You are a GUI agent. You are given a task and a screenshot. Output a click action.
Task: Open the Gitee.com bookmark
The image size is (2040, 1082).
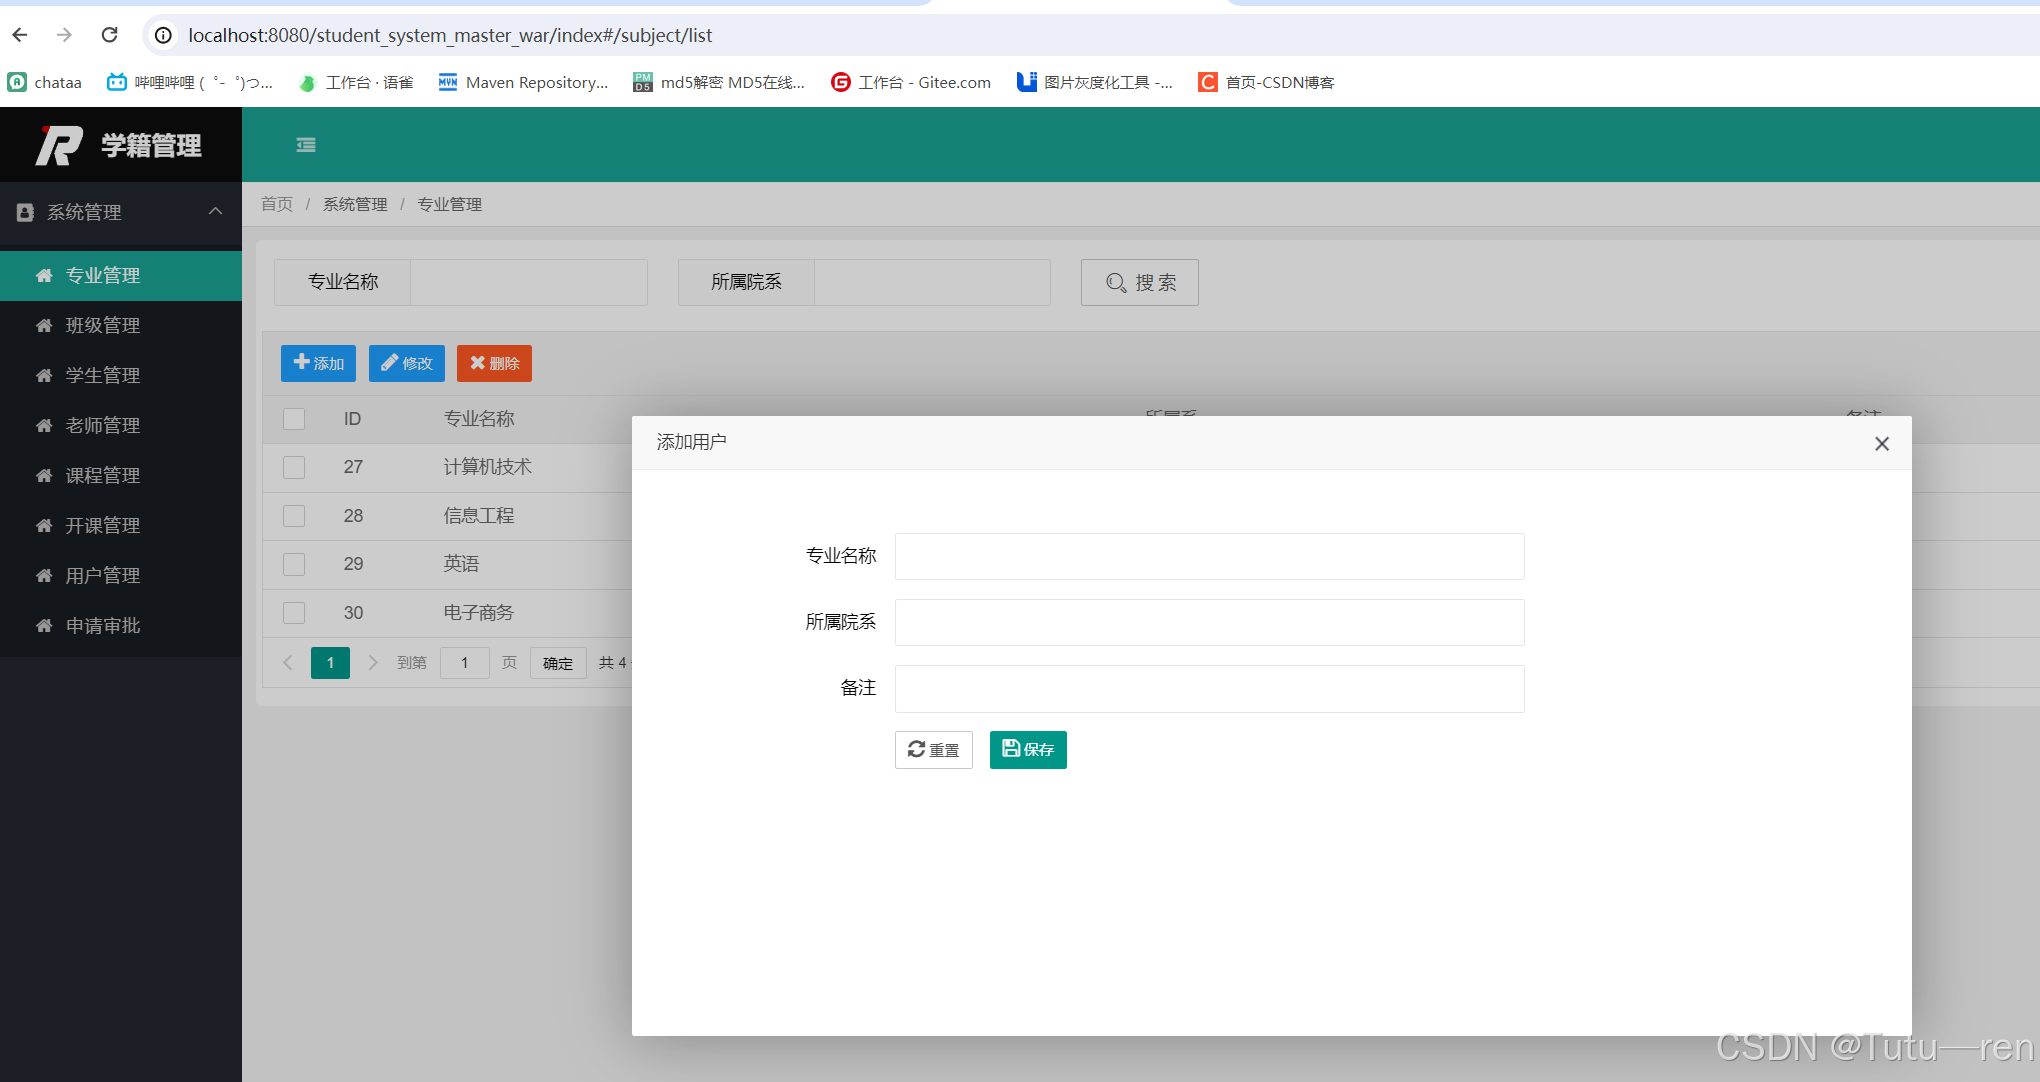(x=911, y=82)
